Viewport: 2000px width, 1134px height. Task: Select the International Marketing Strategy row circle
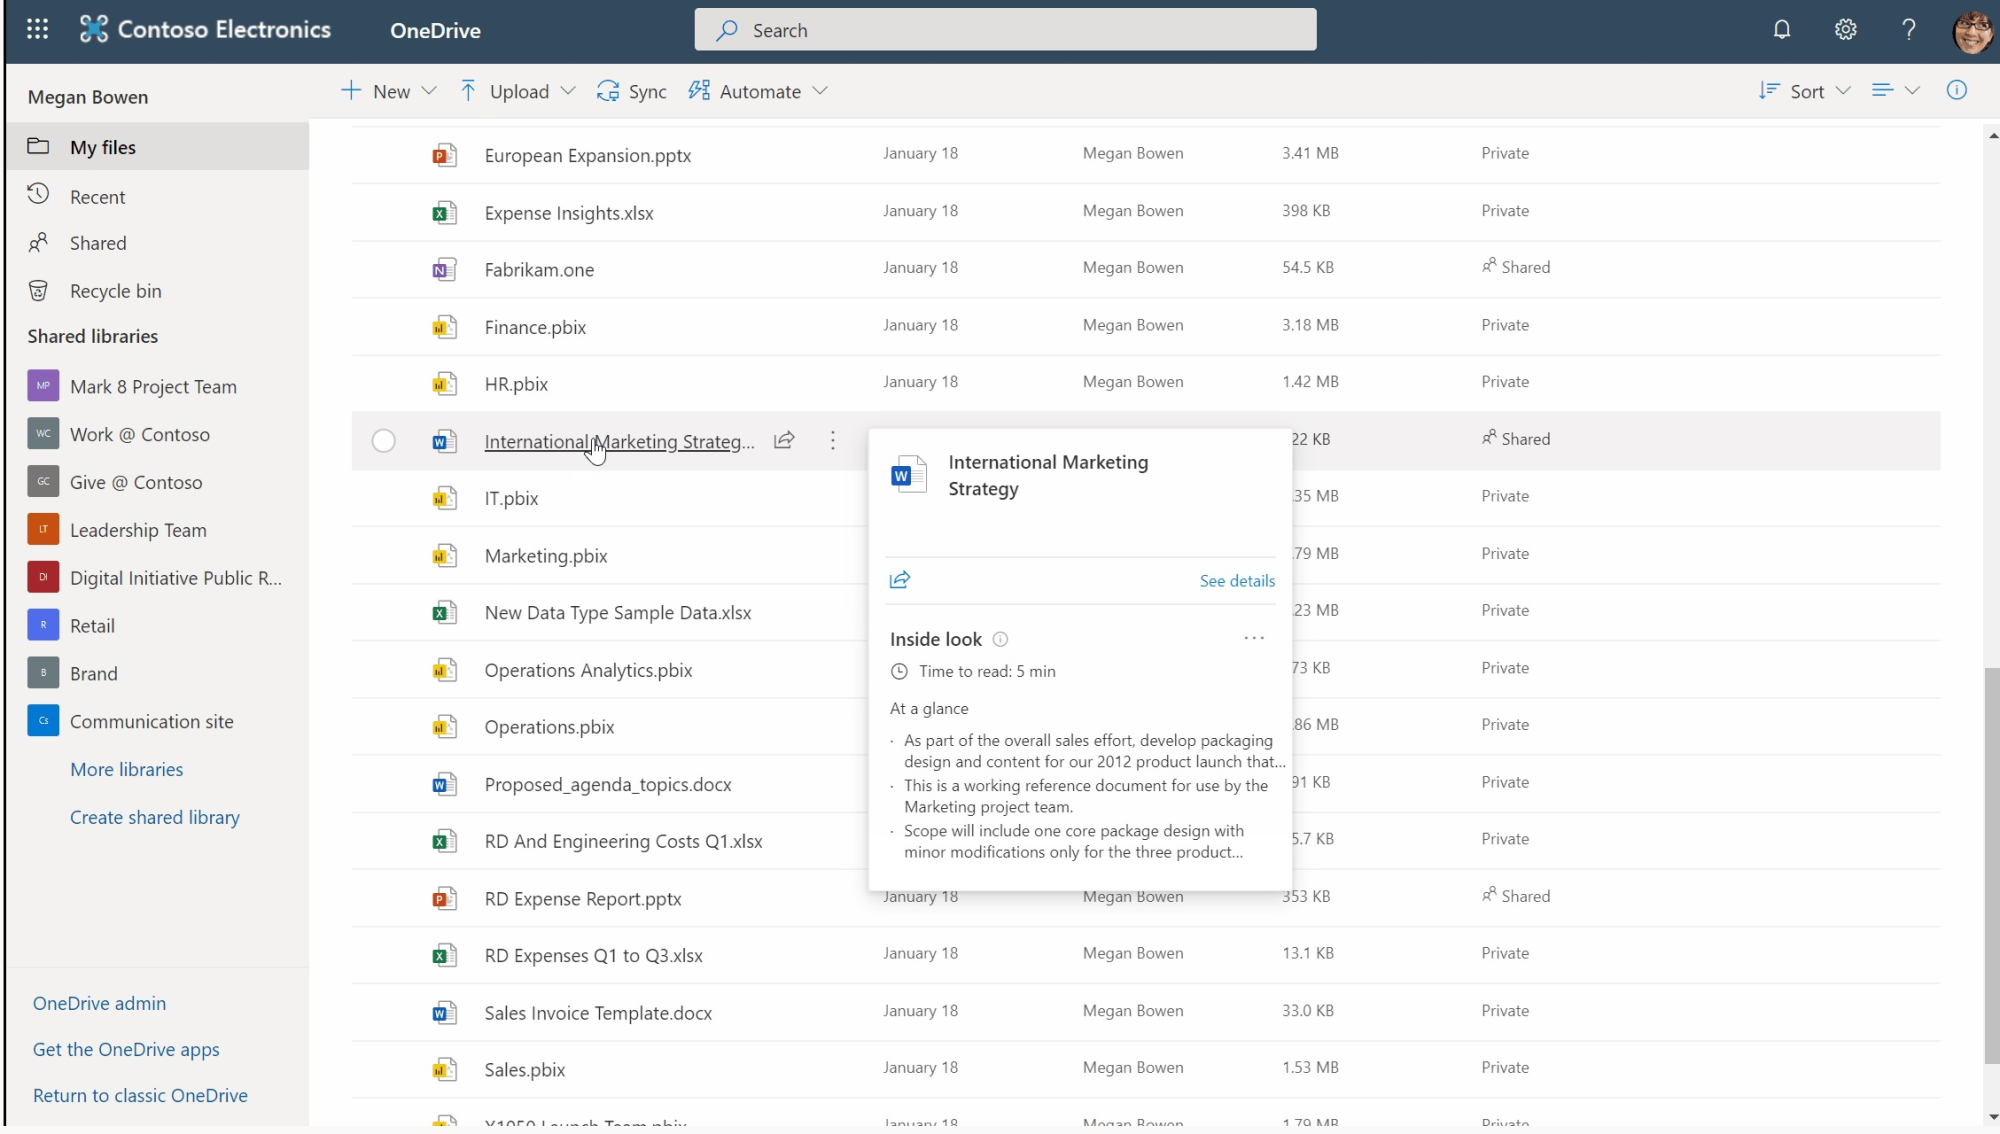383,441
